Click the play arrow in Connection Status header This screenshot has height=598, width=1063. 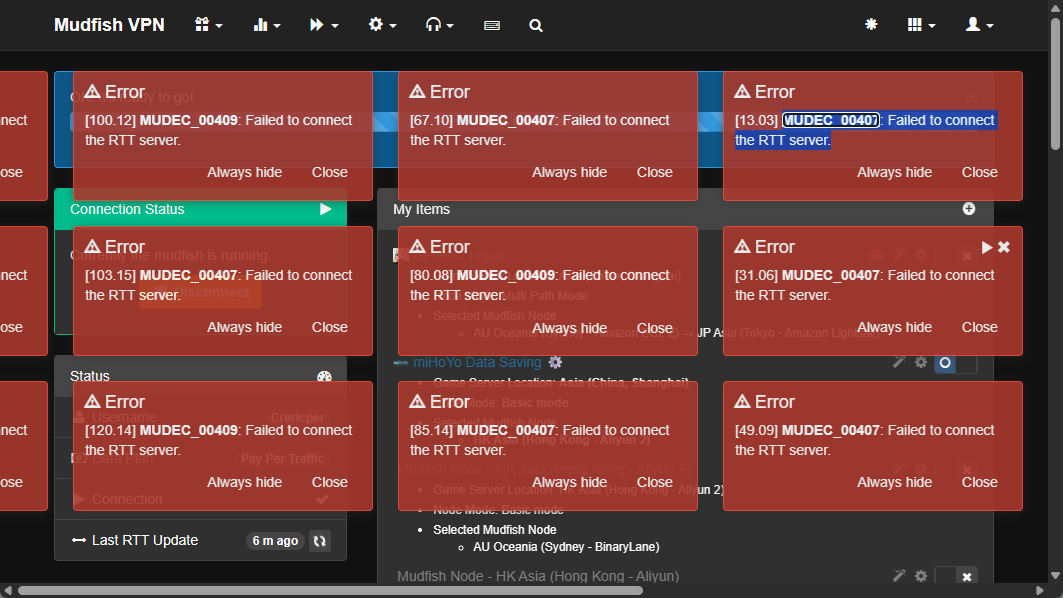coord(325,209)
